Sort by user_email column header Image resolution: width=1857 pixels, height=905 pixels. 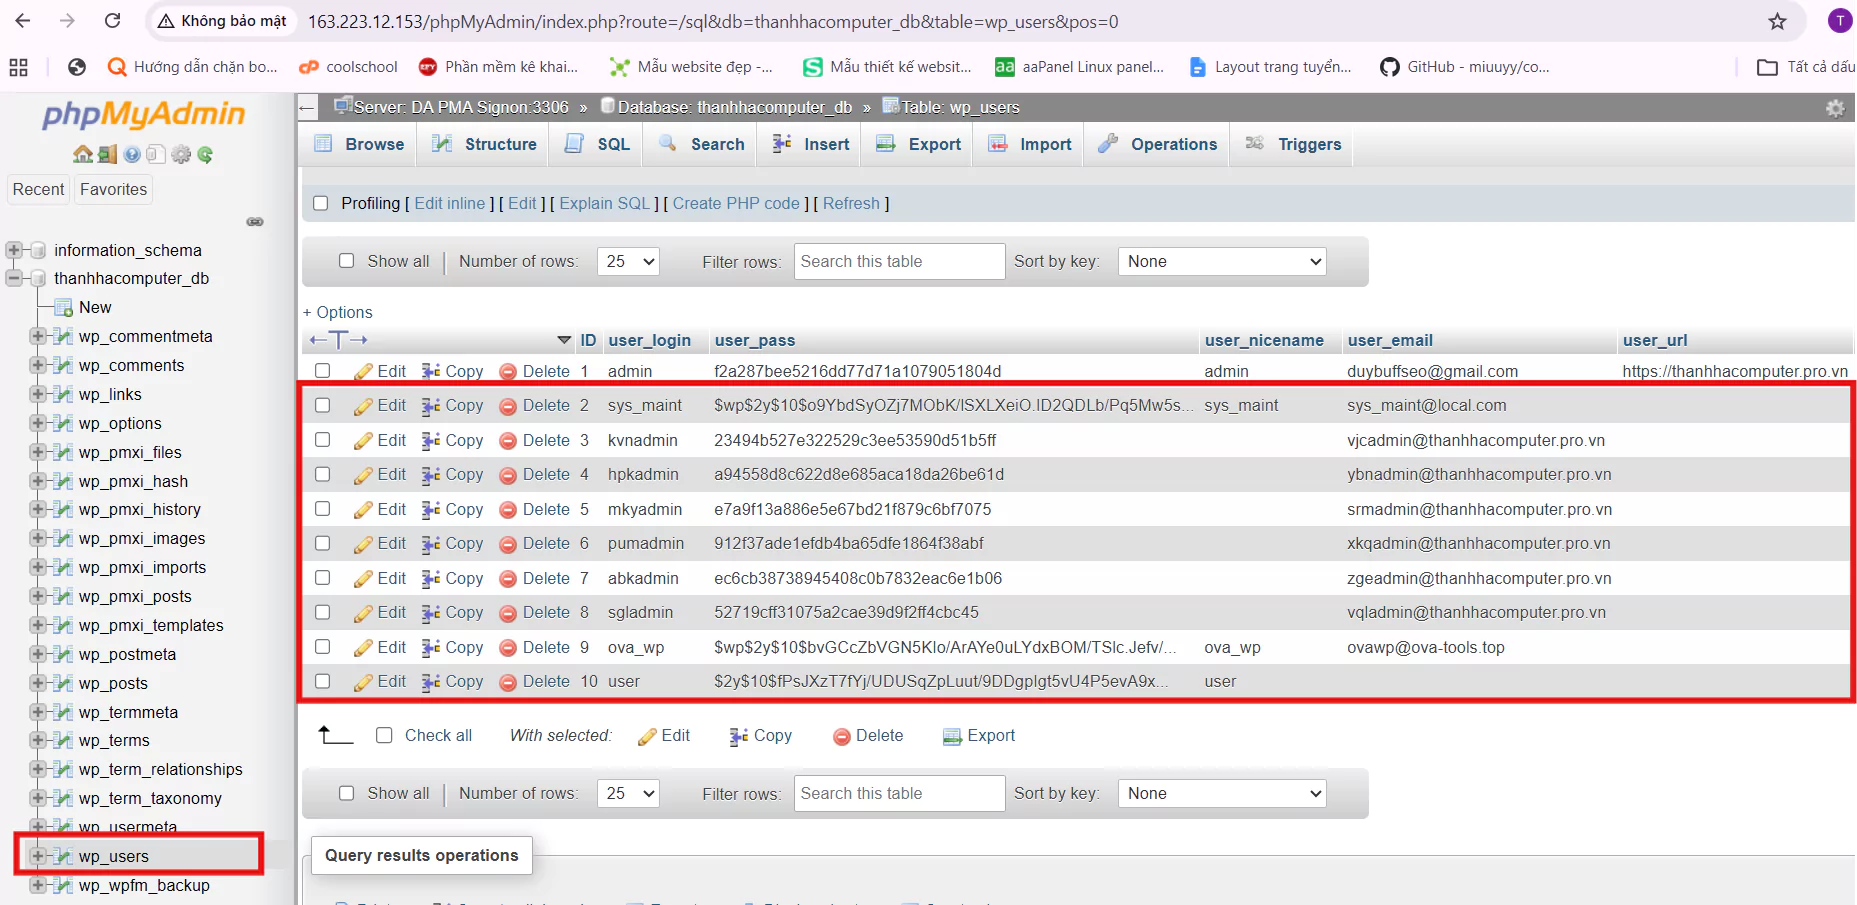[x=1390, y=340]
